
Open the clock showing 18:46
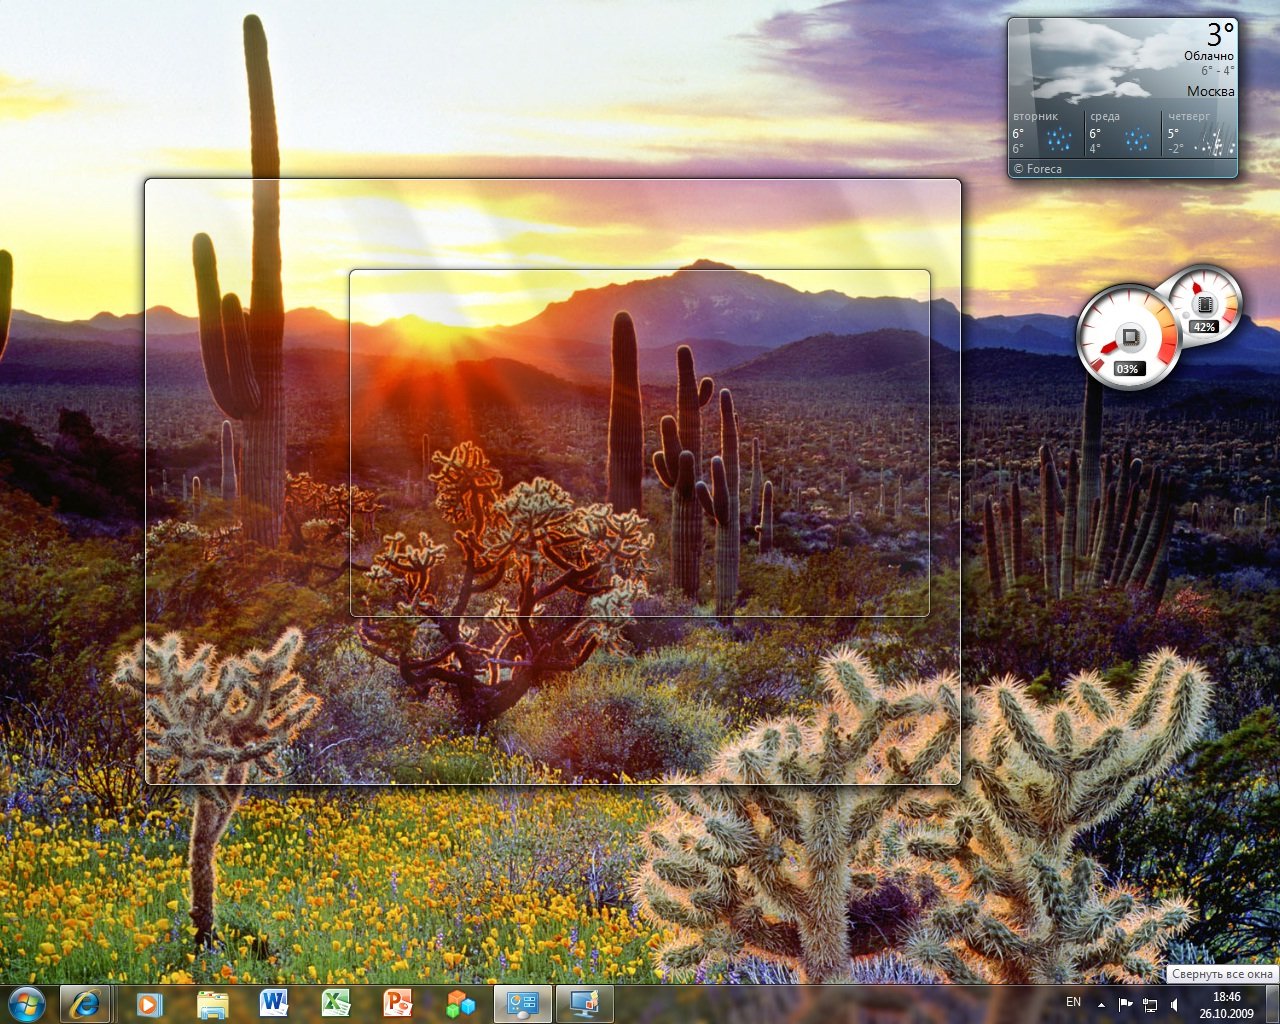pyautogui.click(x=1226, y=1004)
